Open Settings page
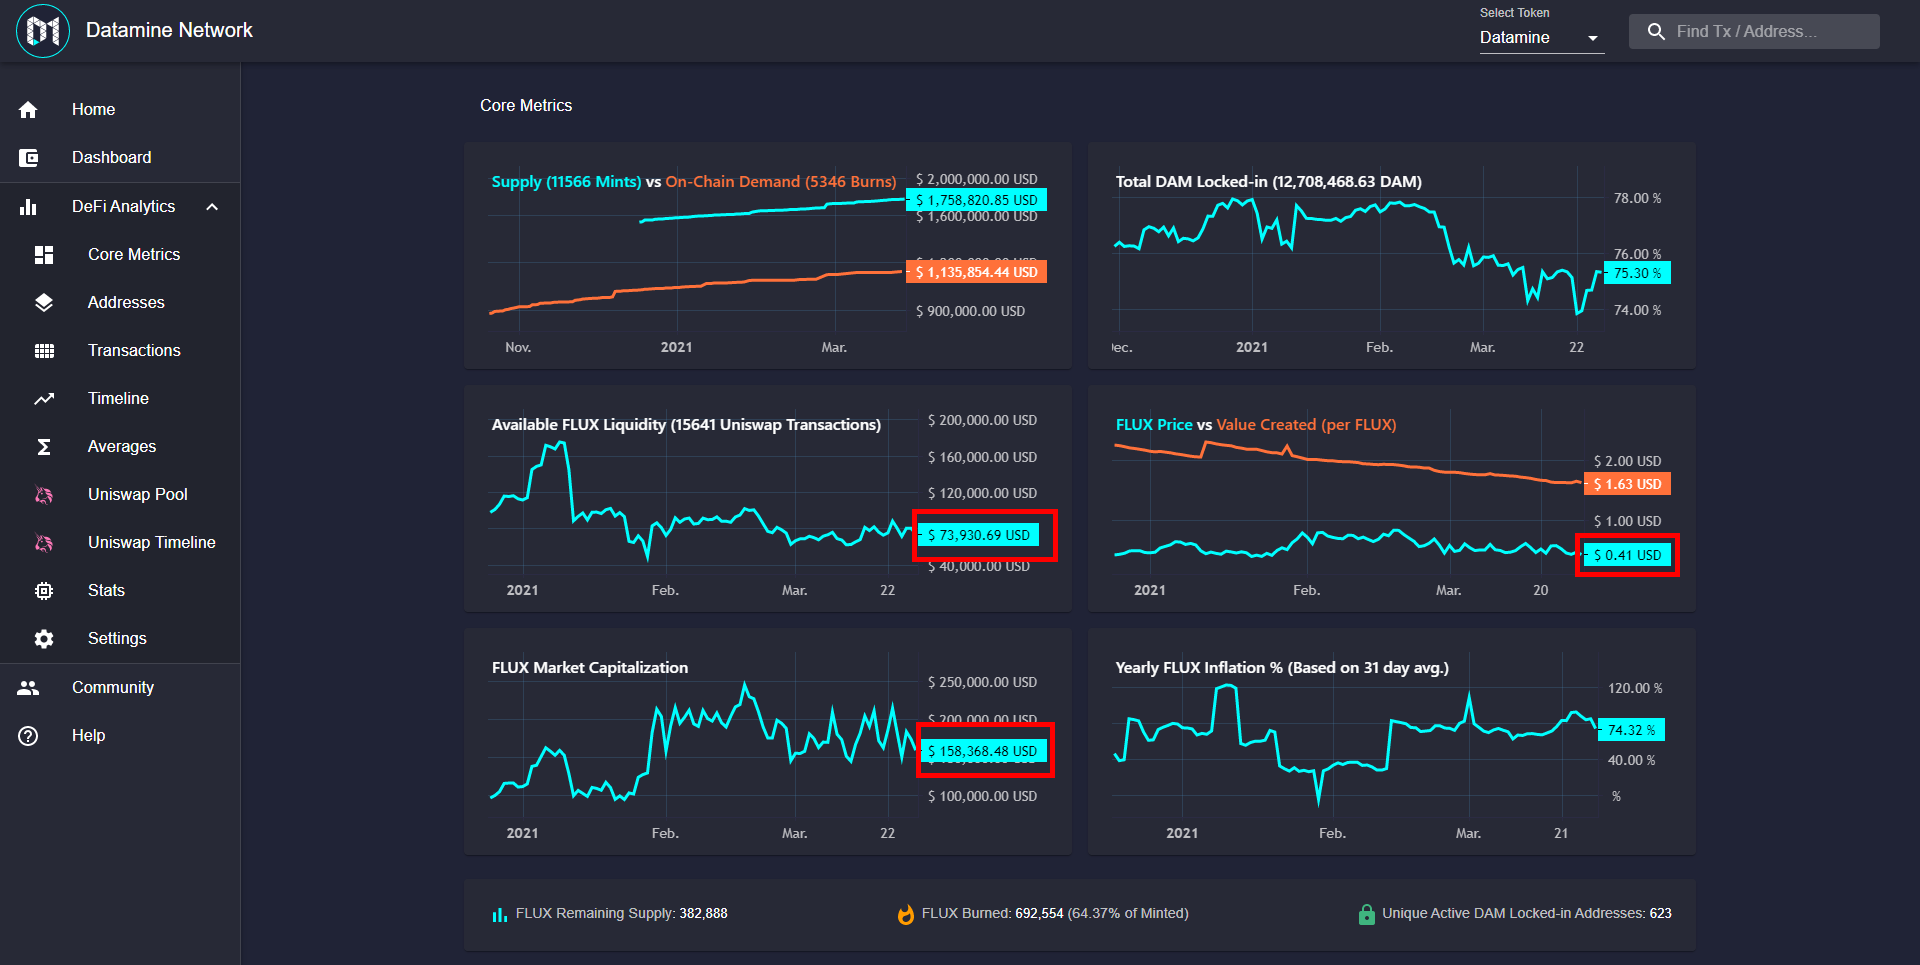Image resolution: width=1920 pixels, height=965 pixels. pos(120,639)
